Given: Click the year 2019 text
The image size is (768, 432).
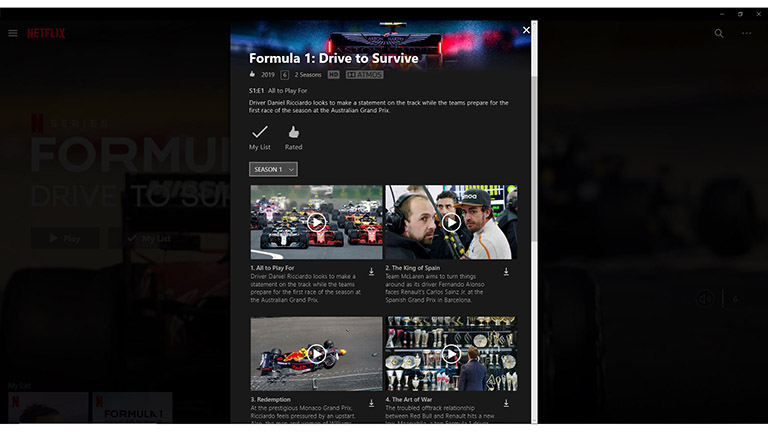Looking at the screenshot, I should (267, 75).
